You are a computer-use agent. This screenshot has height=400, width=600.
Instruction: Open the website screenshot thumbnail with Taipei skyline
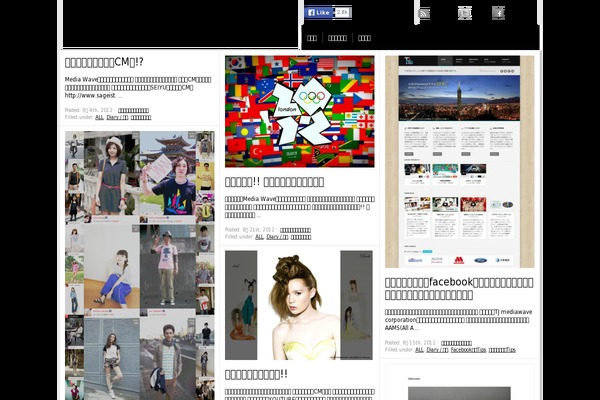[460, 162]
